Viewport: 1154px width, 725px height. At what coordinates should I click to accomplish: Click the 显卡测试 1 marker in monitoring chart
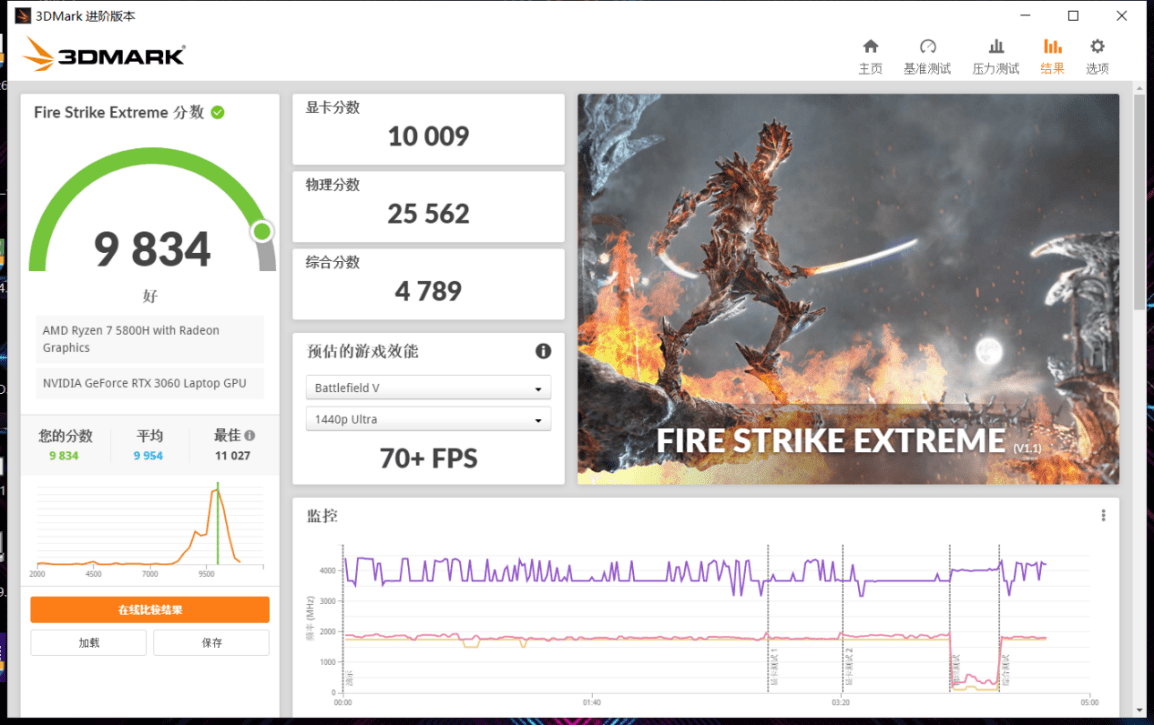click(x=768, y=618)
